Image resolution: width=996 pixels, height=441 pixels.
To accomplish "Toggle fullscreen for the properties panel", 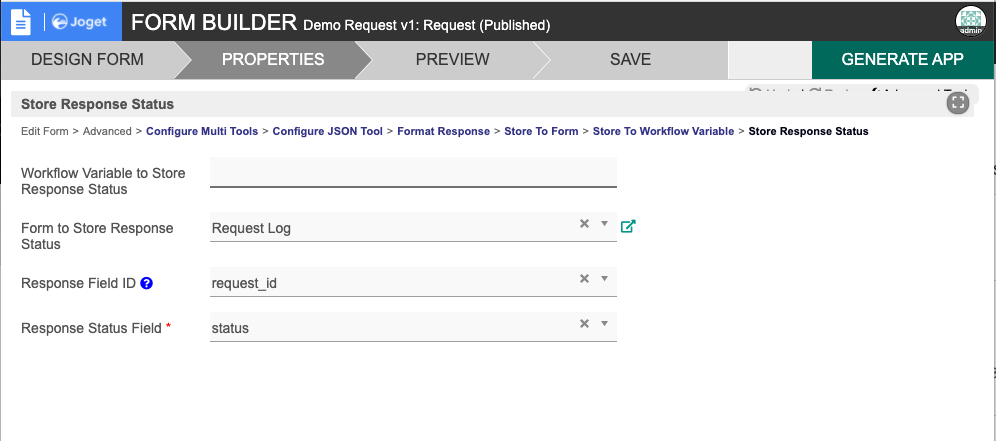I will [x=958, y=103].
